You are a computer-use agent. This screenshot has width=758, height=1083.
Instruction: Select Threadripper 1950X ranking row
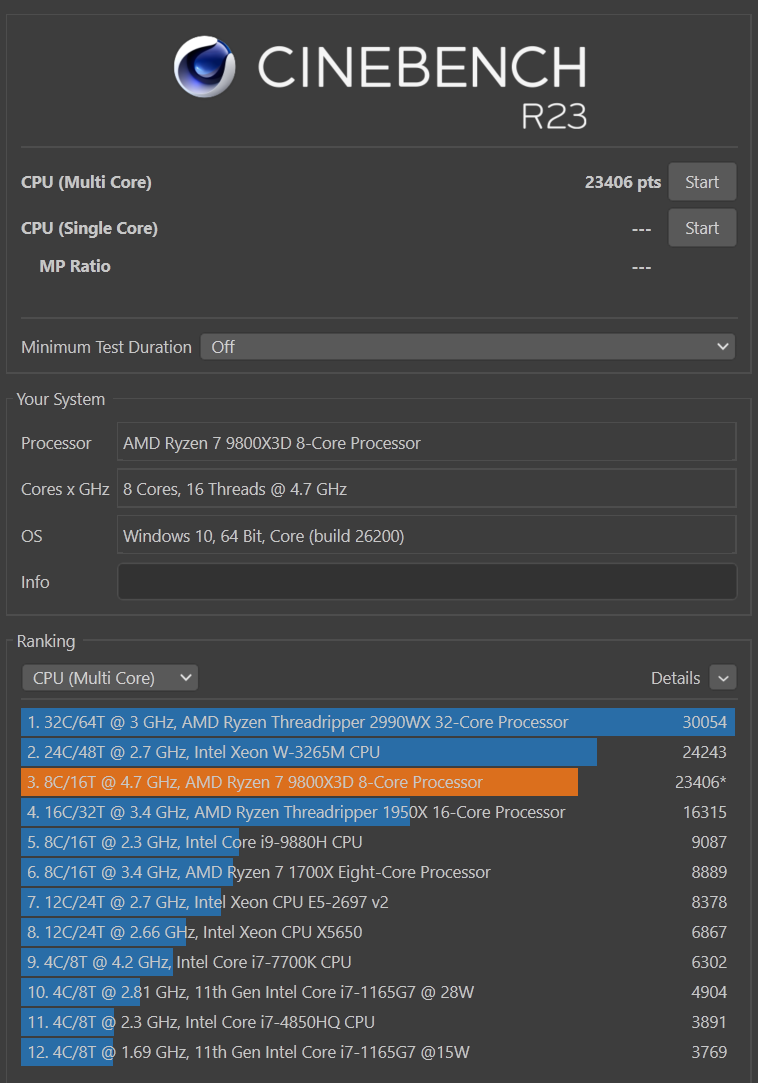pyautogui.click(x=377, y=812)
